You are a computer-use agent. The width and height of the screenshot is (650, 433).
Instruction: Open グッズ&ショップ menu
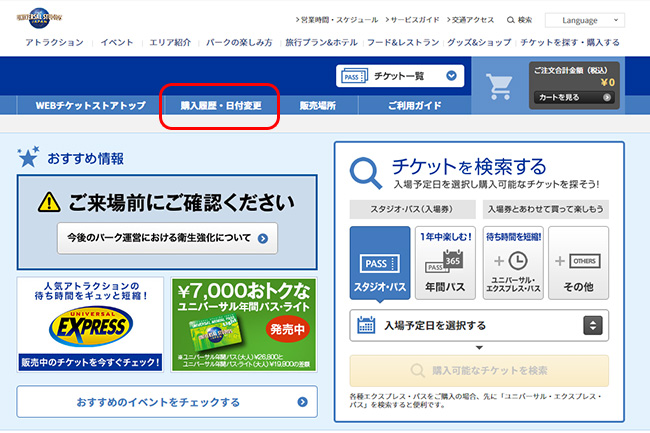tap(479, 43)
